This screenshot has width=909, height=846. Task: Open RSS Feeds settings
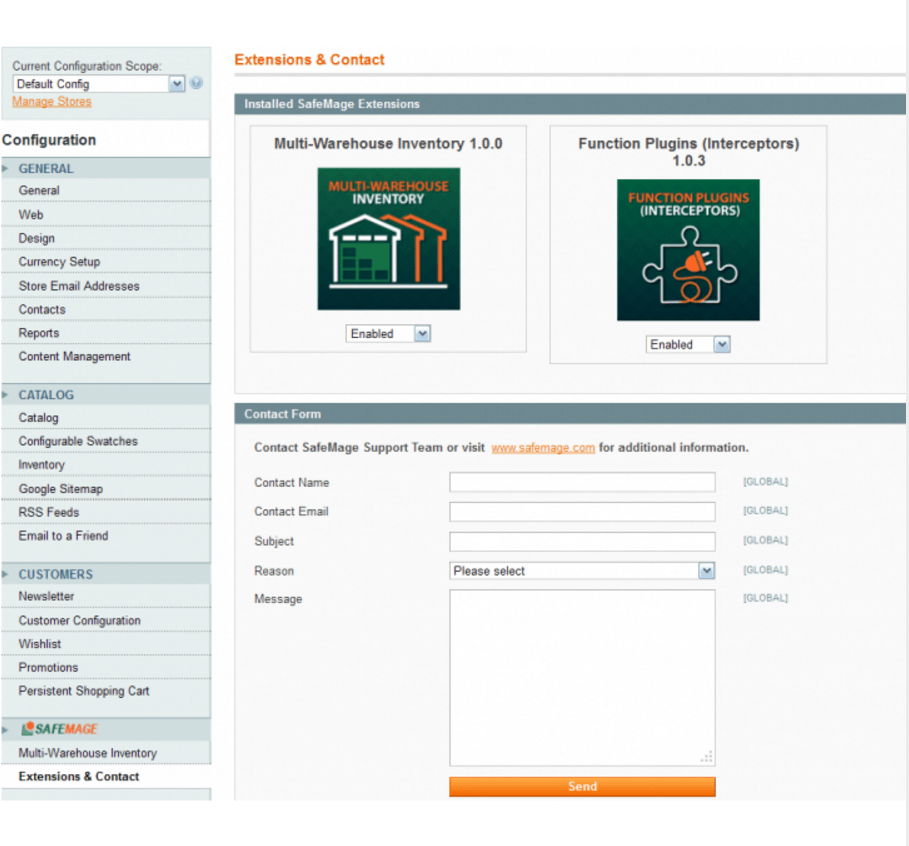coord(106,512)
